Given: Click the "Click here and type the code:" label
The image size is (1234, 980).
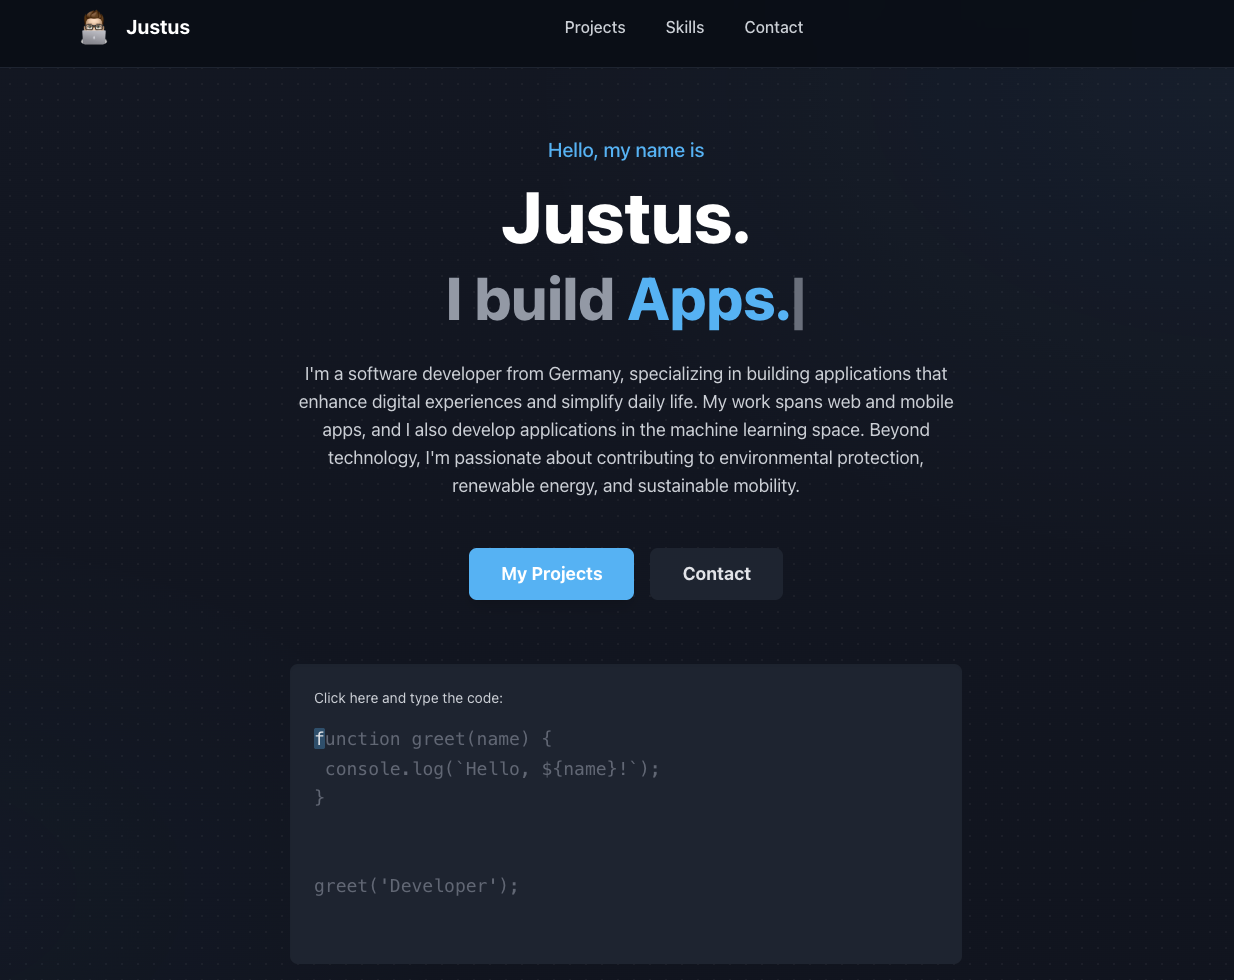Looking at the screenshot, I should pyautogui.click(x=408, y=698).
